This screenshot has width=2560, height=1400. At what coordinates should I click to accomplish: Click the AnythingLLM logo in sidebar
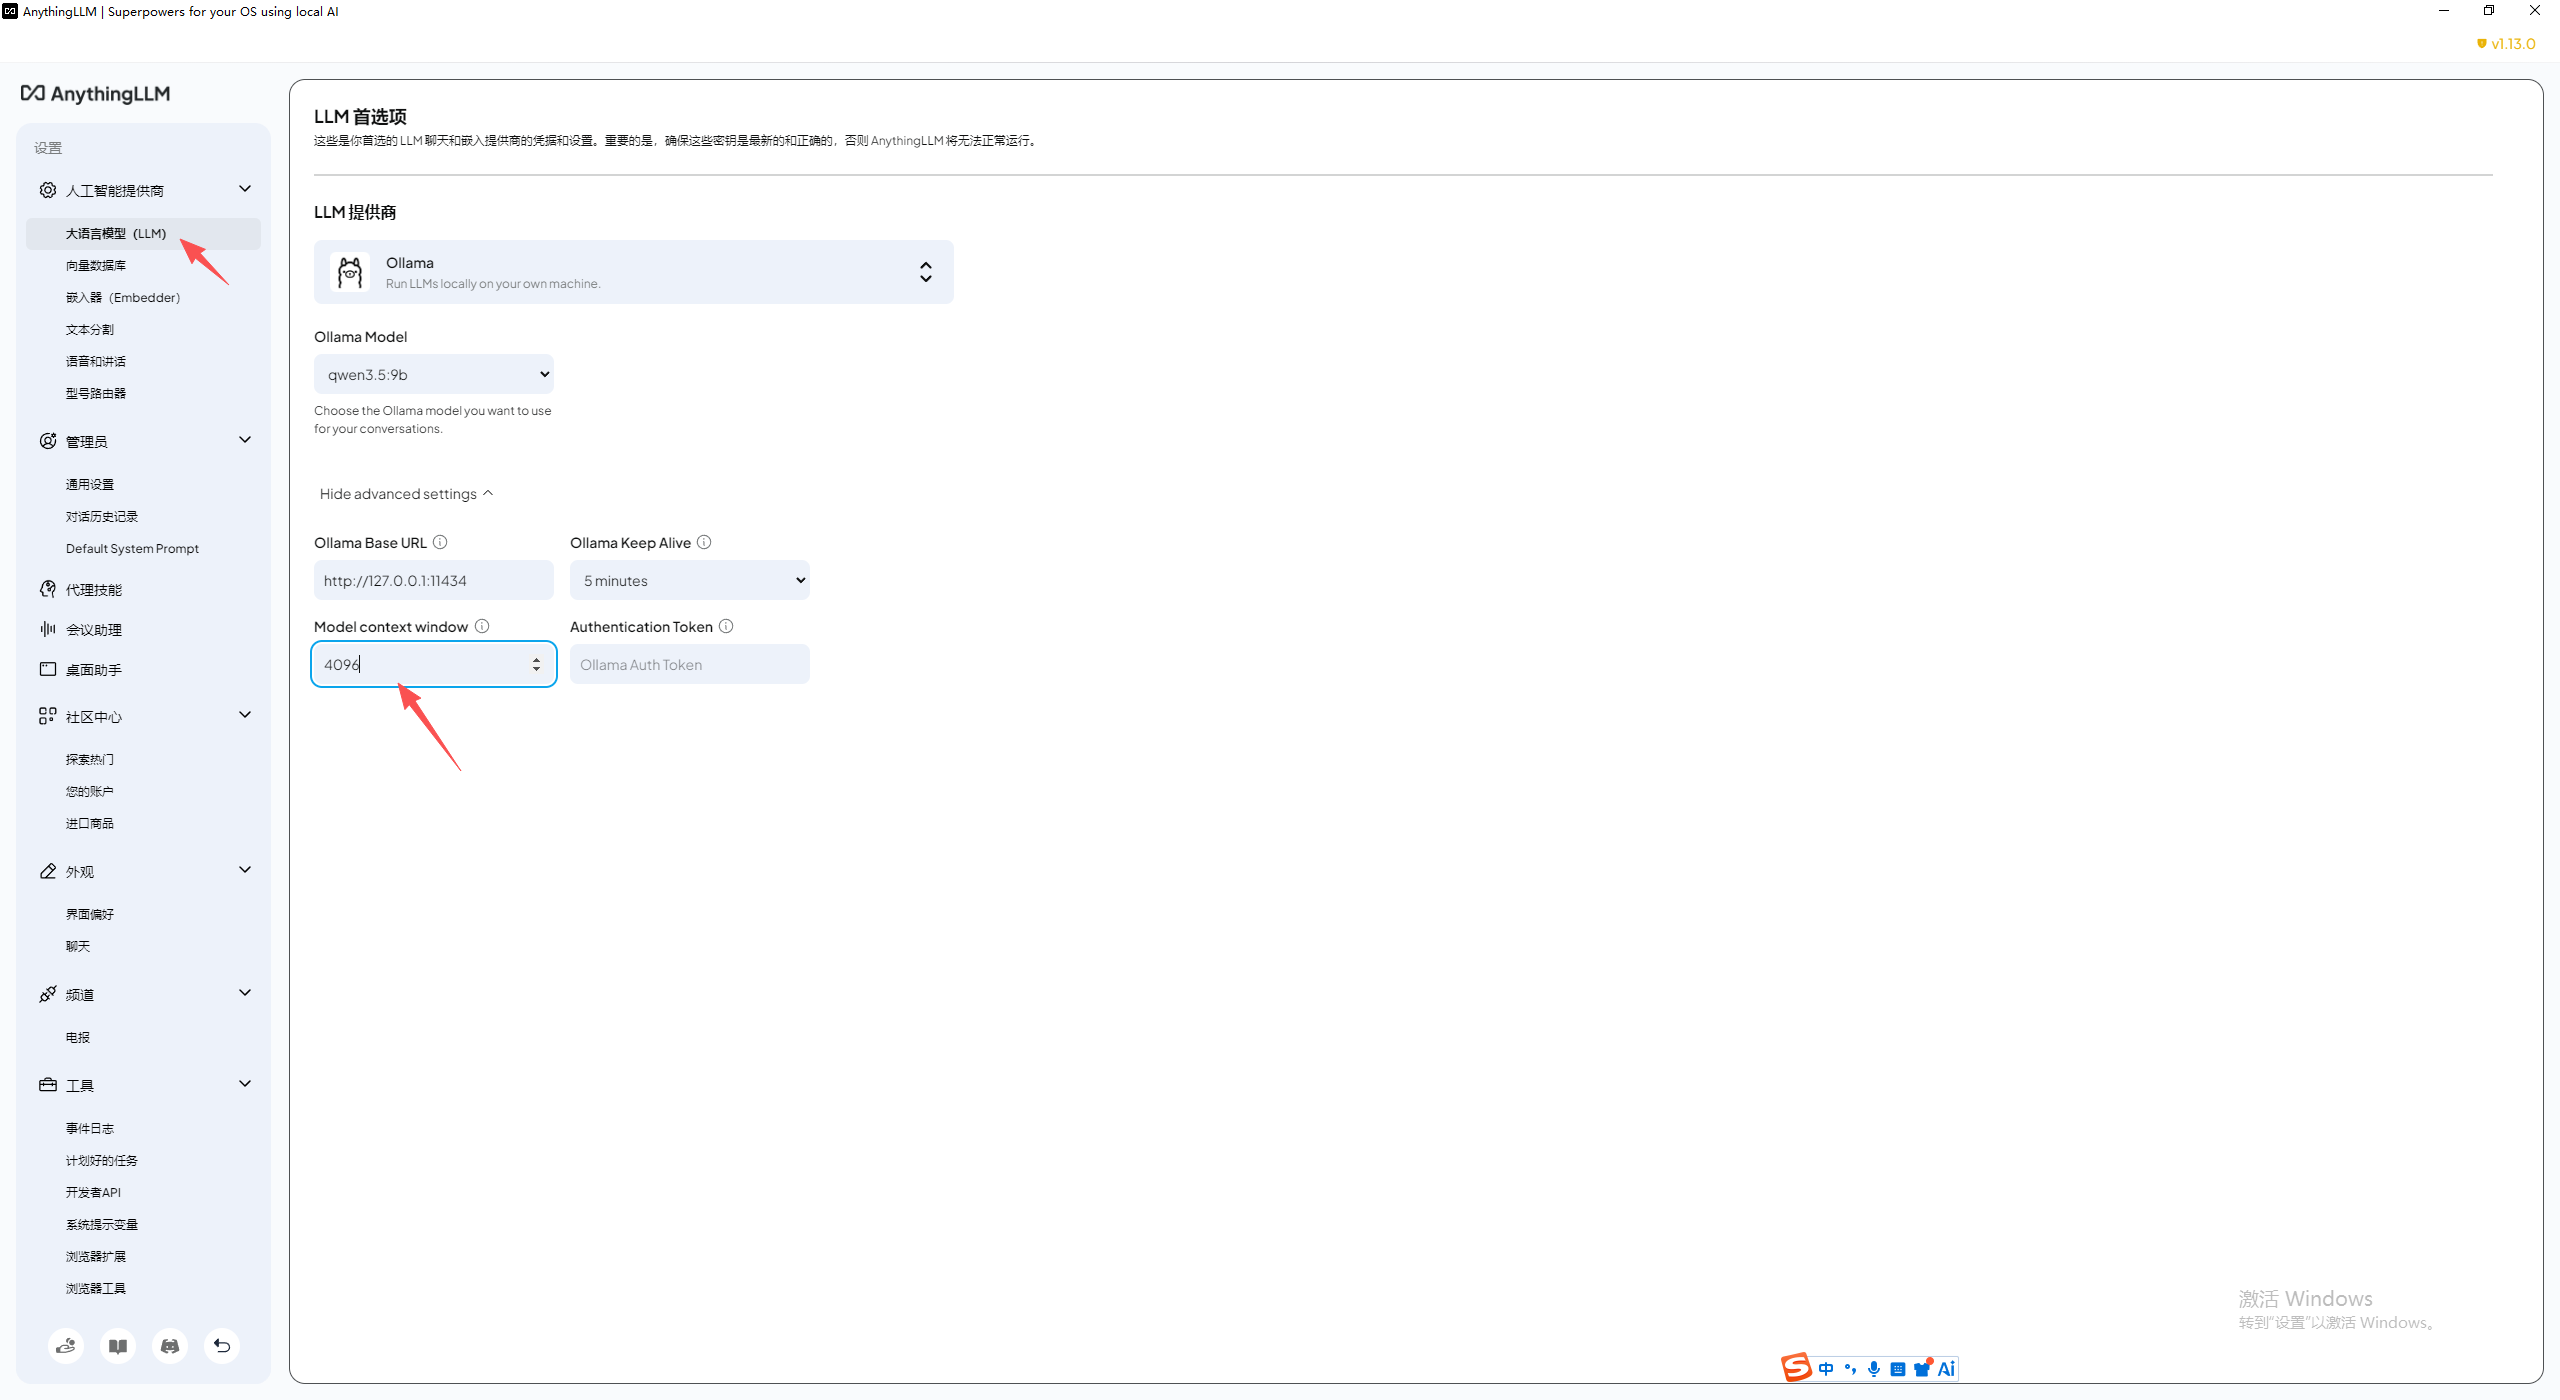[x=96, y=94]
